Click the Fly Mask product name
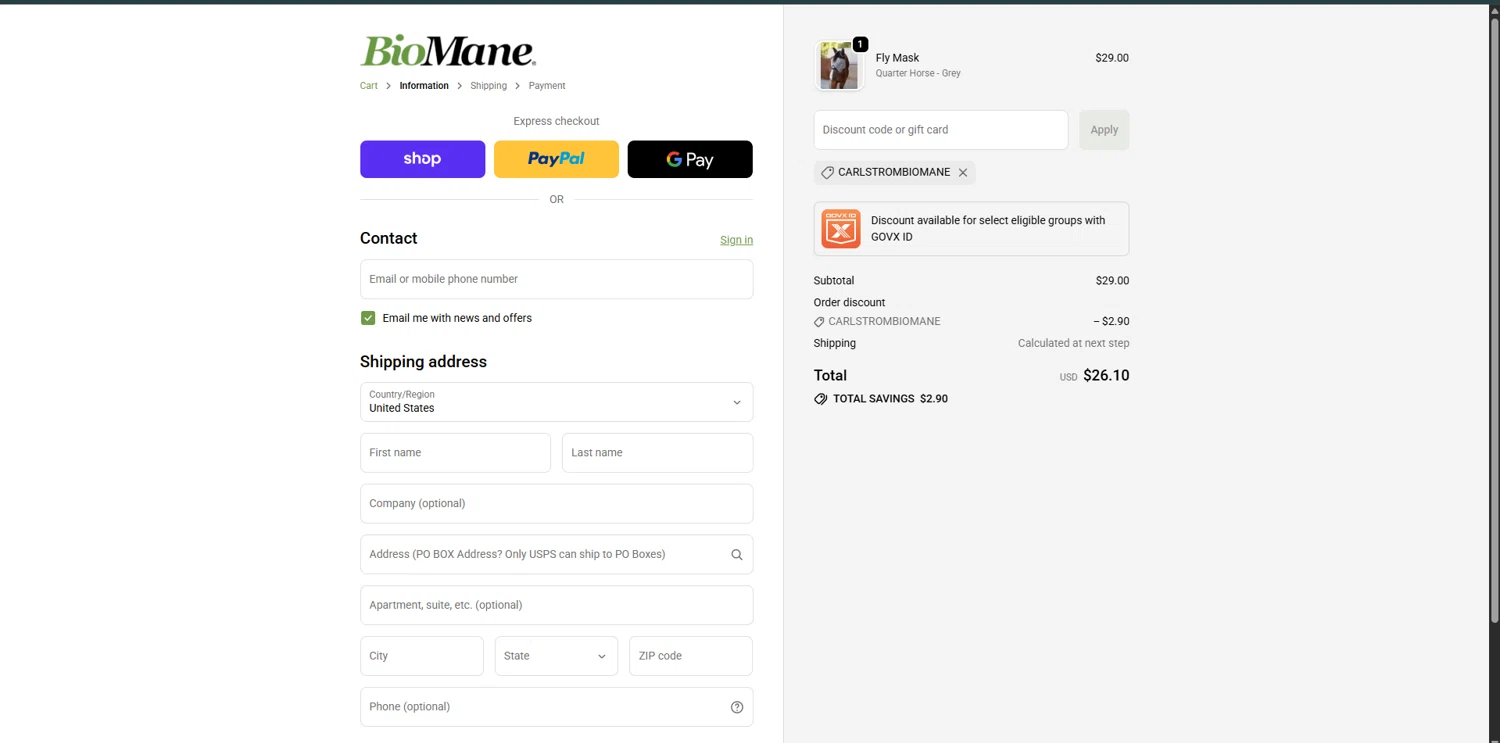 tap(897, 58)
